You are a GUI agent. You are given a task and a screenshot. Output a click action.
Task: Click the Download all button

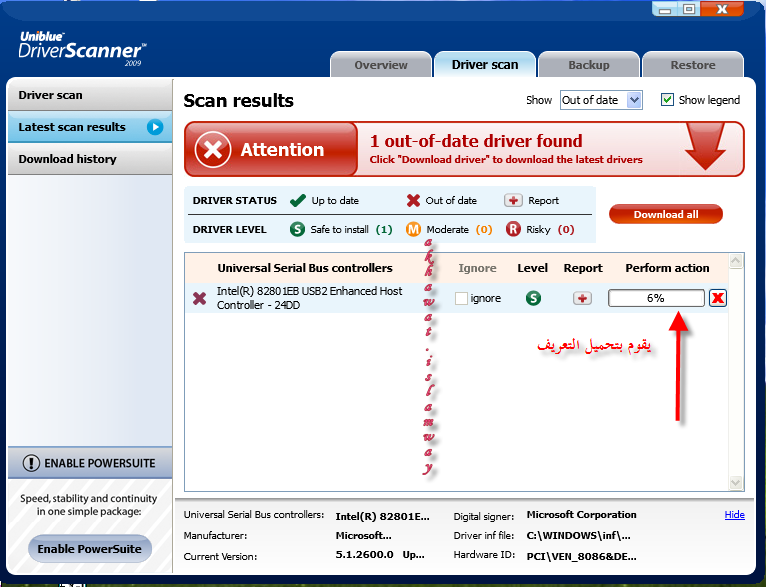pyautogui.click(x=665, y=214)
